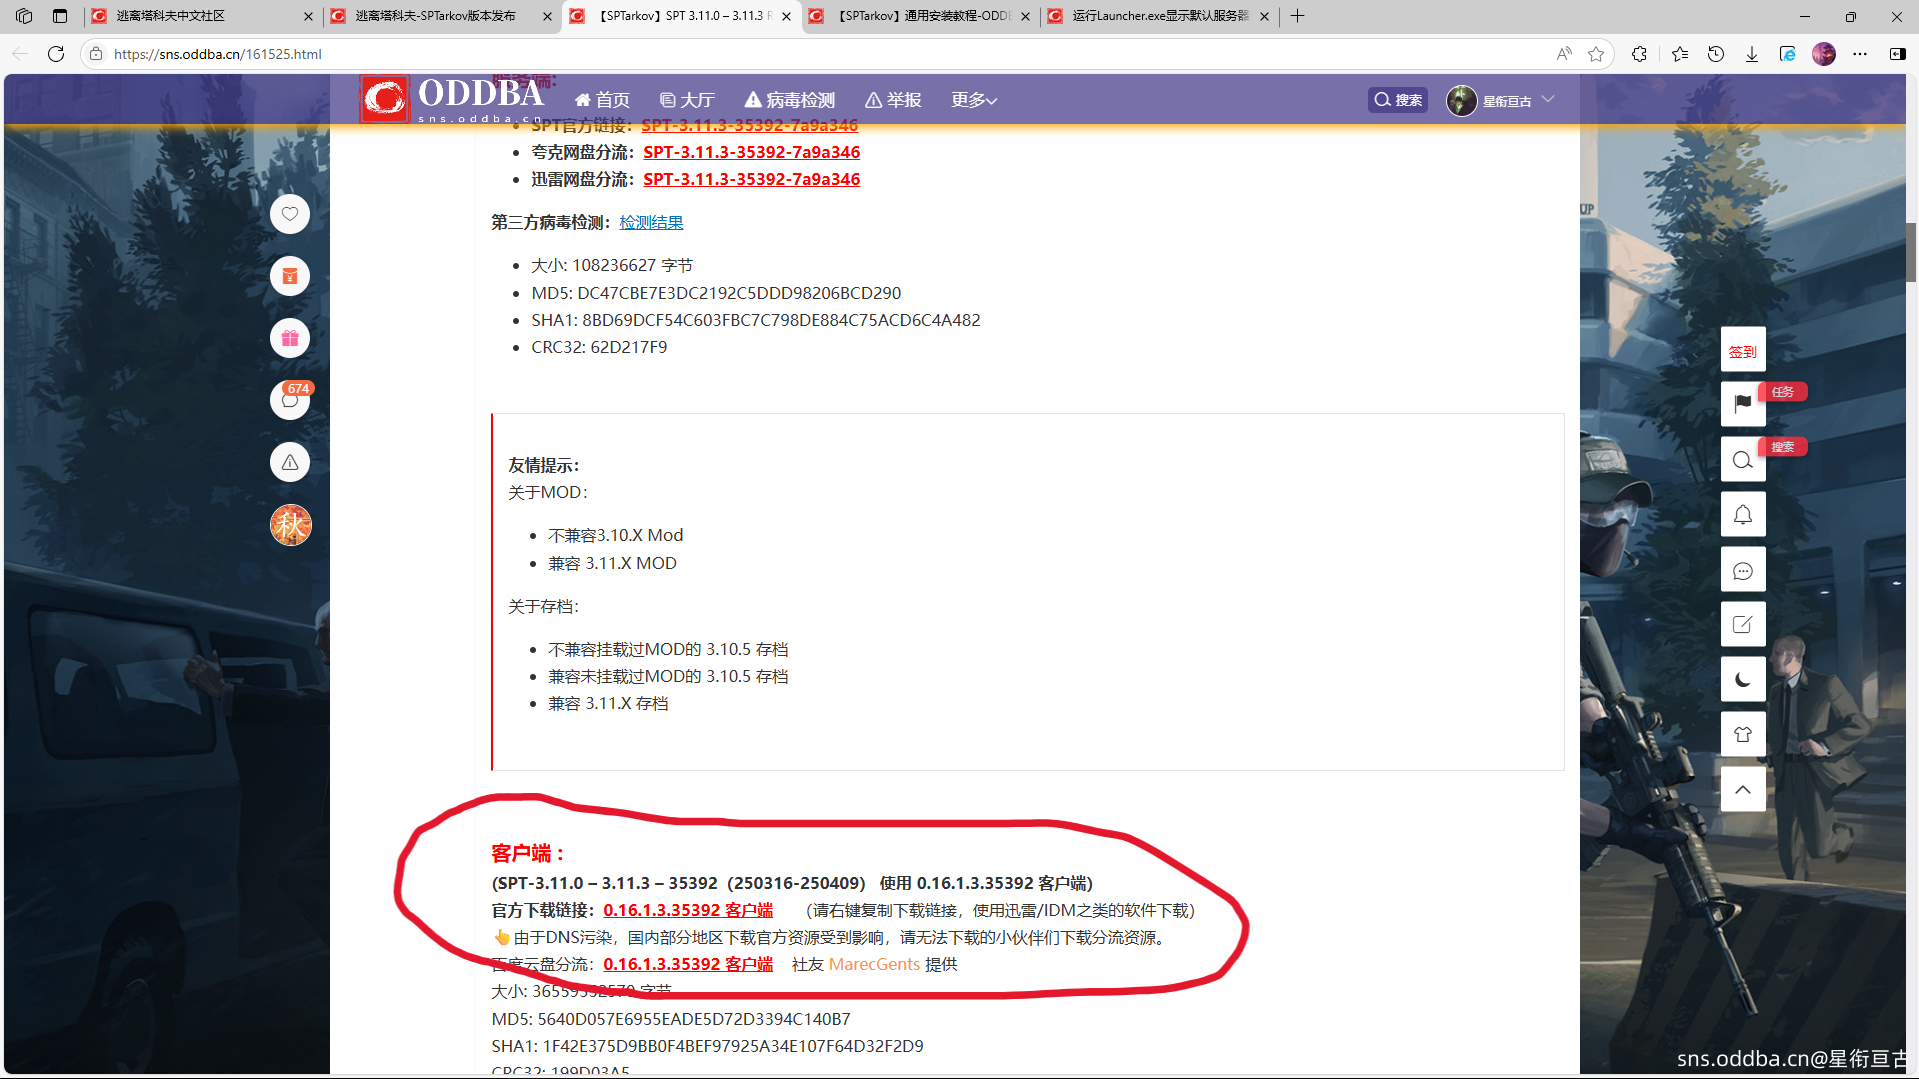Click the magnifier search icon in right panel
This screenshot has height=1079, width=1919.
pyautogui.click(x=1743, y=459)
